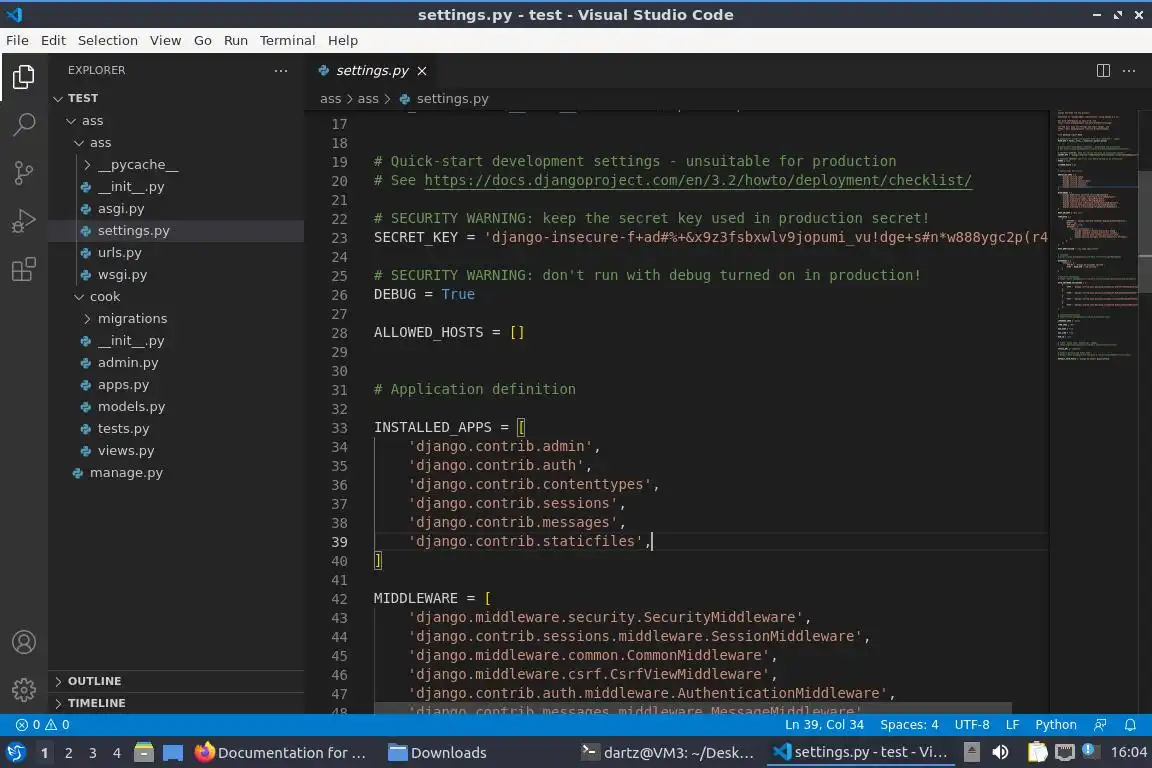1152x768 pixels.
Task: Open the Source Control view
Action: pos(24,173)
